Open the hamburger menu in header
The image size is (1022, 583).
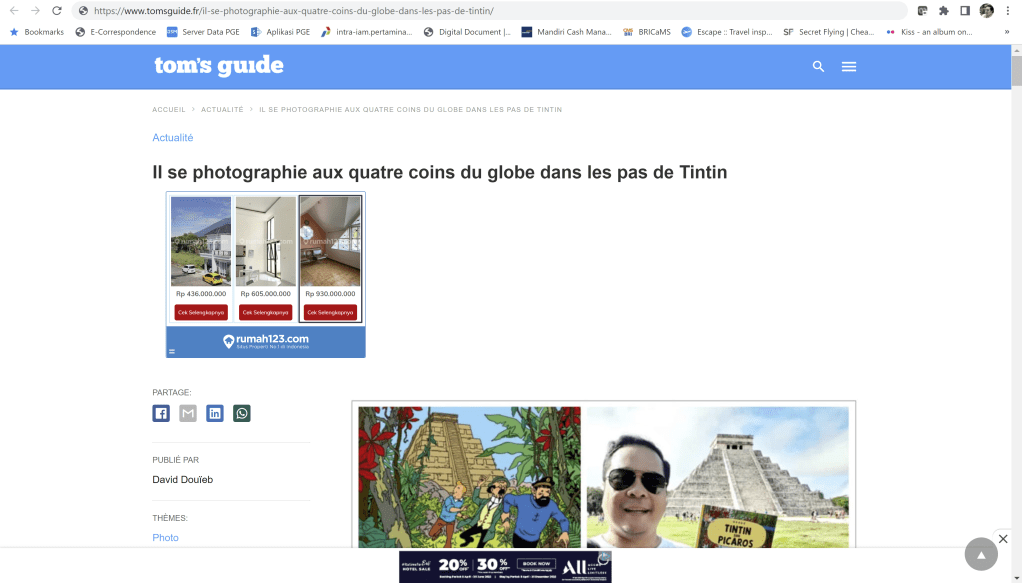tap(849, 67)
